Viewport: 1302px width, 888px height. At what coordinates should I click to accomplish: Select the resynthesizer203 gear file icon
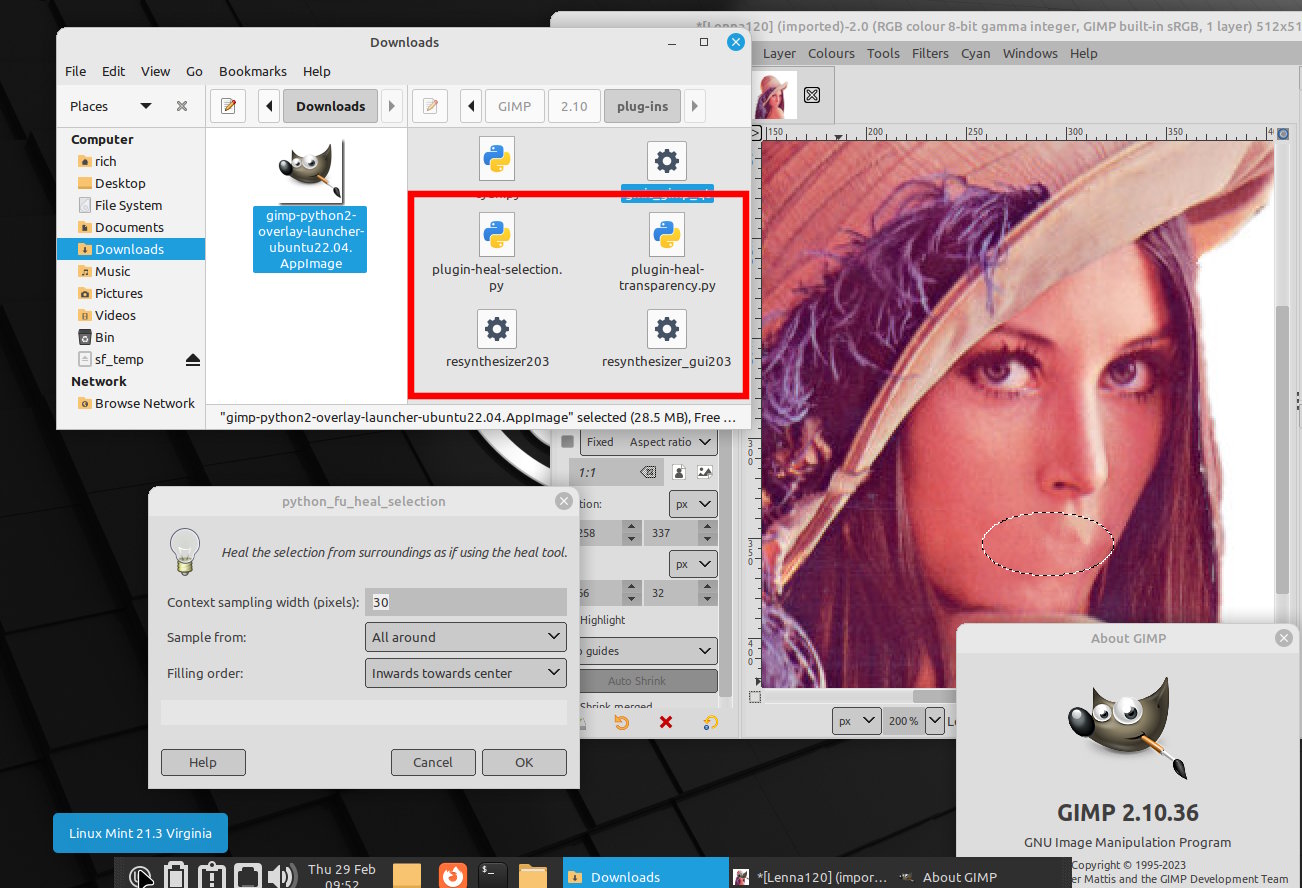click(497, 328)
